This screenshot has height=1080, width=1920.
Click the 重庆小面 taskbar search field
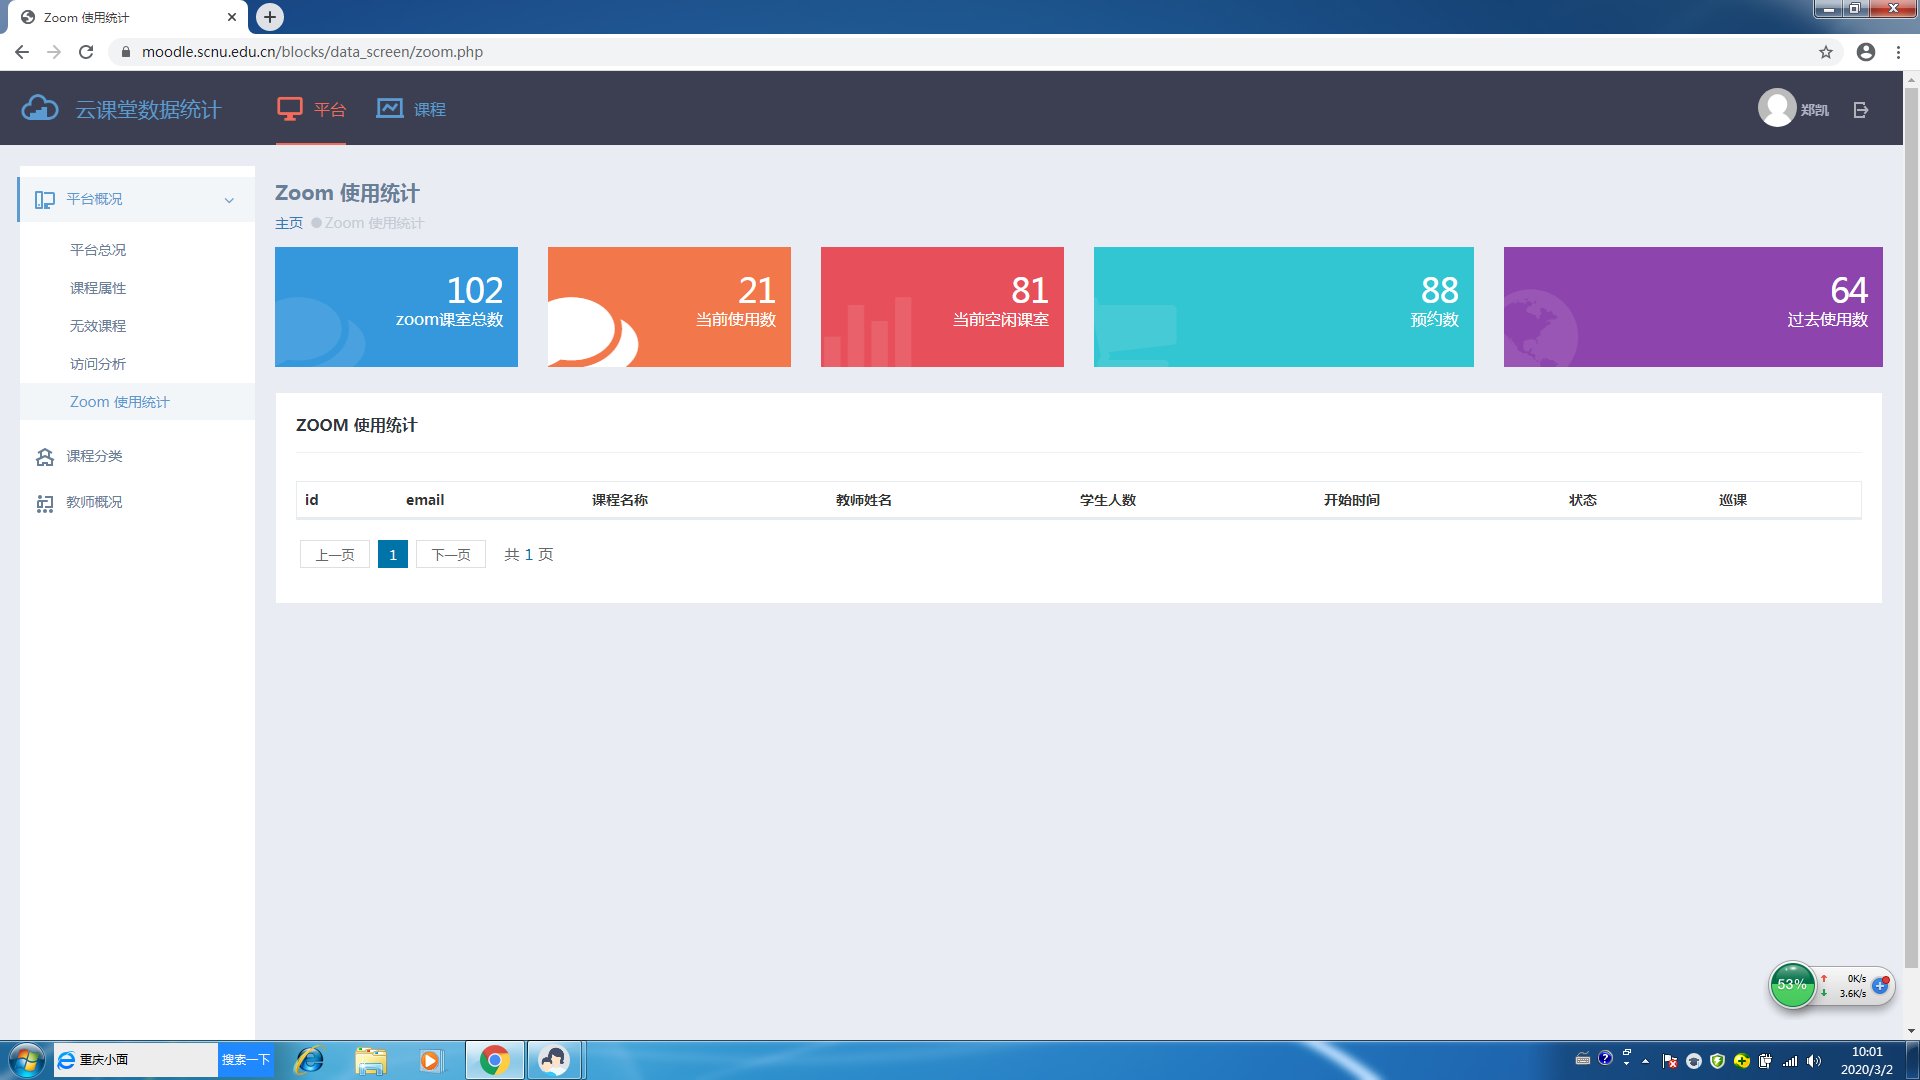coord(136,1060)
